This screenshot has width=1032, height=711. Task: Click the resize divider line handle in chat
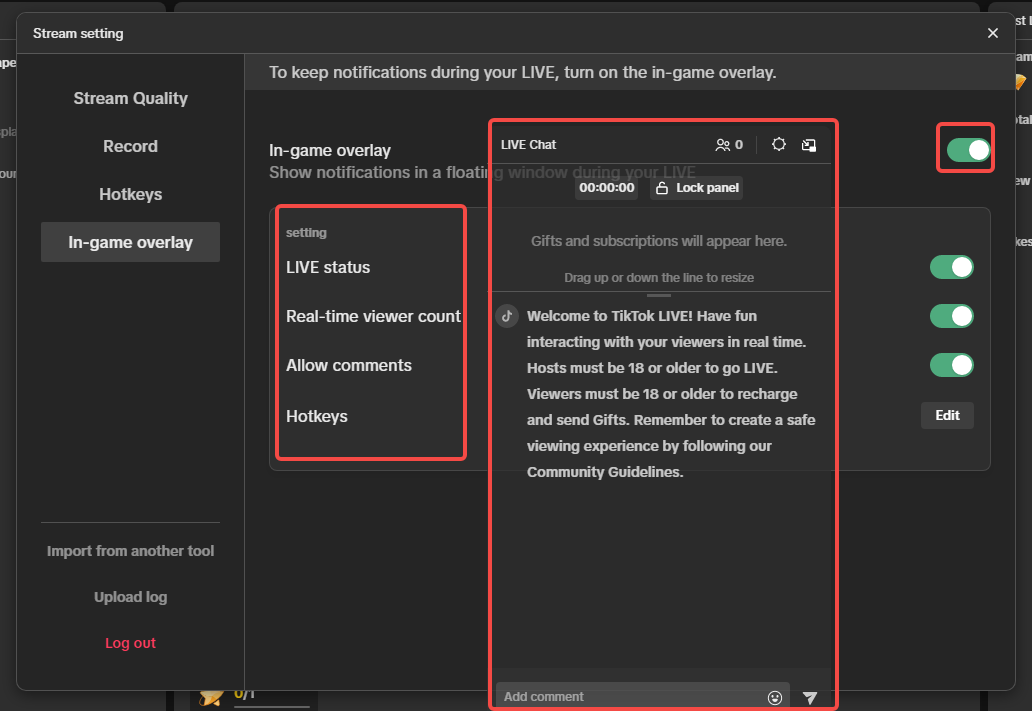(659, 295)
